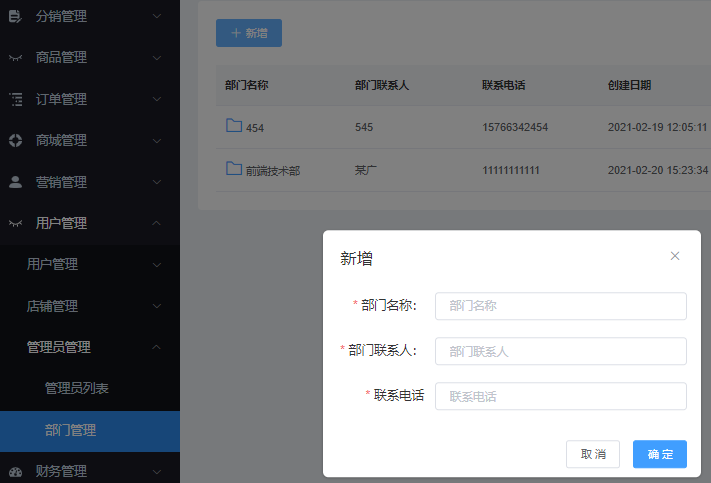Focus the 部门联系人 input field
The width and height of the screenshot is (711, 483).
[x=560, y=351]
